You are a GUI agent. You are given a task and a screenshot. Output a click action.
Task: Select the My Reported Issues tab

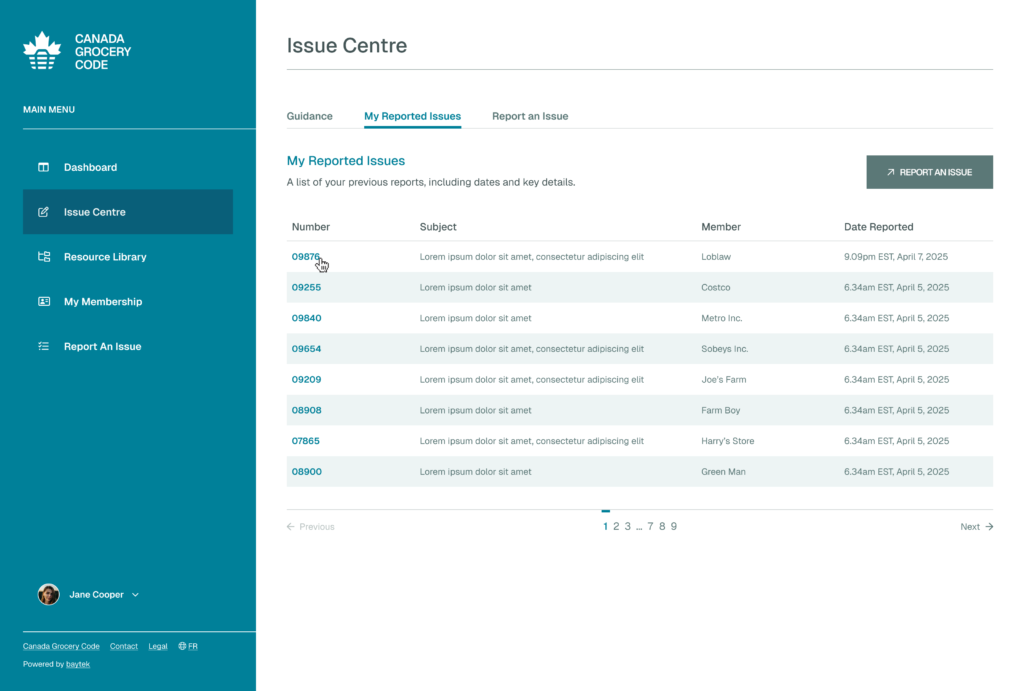[412, 116]
